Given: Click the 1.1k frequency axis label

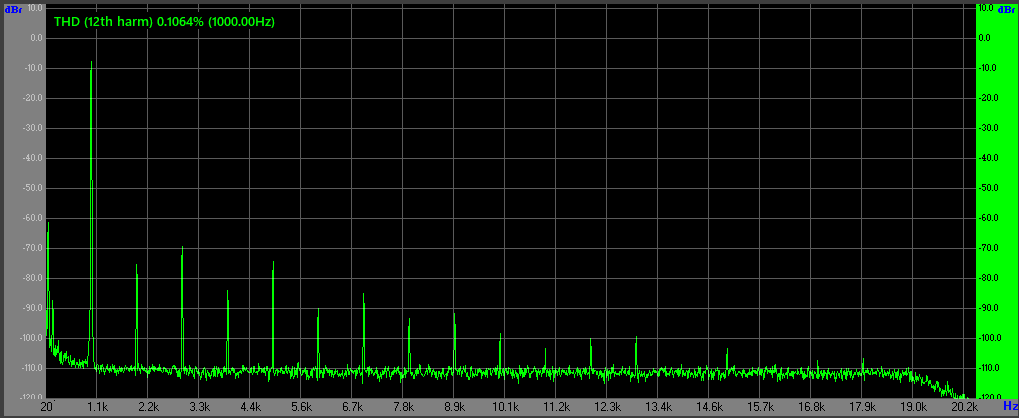Looking at the screenshot, I should click(97, 407).
